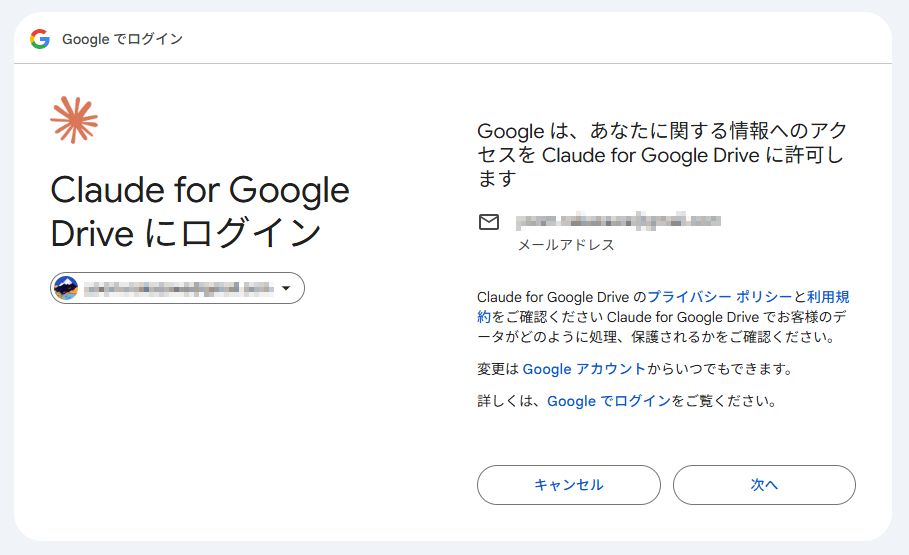Click the envelope mail icon
The image size is (909, 555).
489,222
